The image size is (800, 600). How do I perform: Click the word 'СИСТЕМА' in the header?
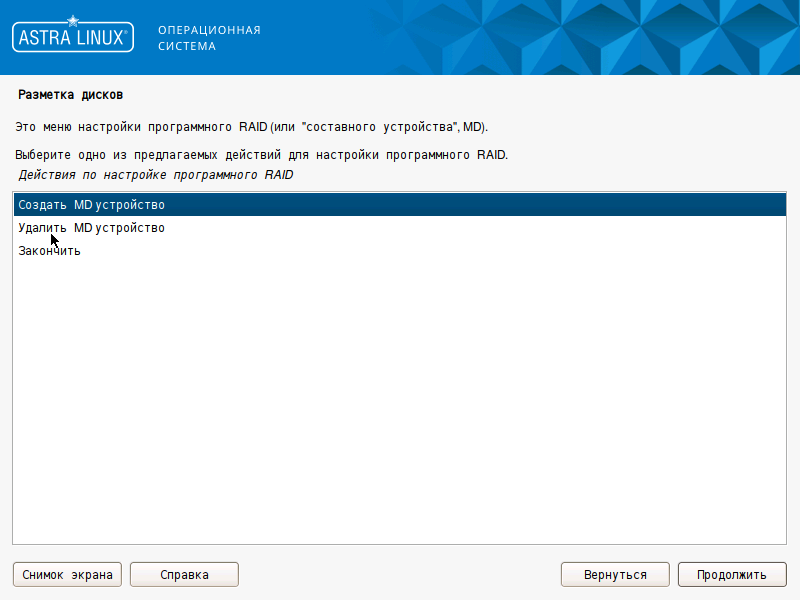point(187,46)
